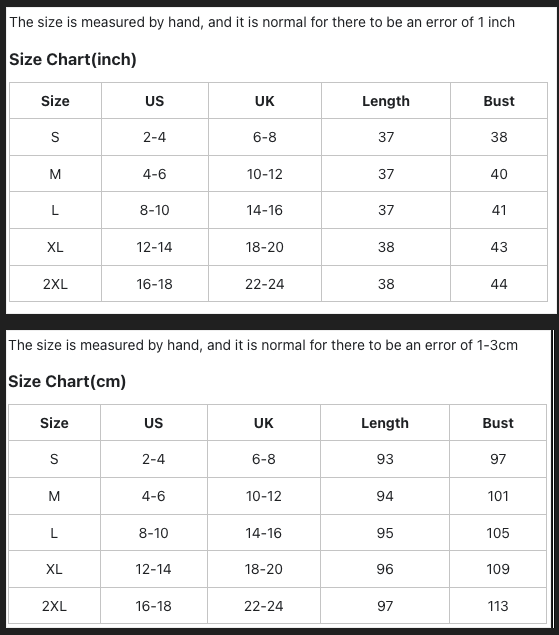Click UK size 22-24 in cm chart
This screenshot has height=635, width=559.
(x=264, y=606)
